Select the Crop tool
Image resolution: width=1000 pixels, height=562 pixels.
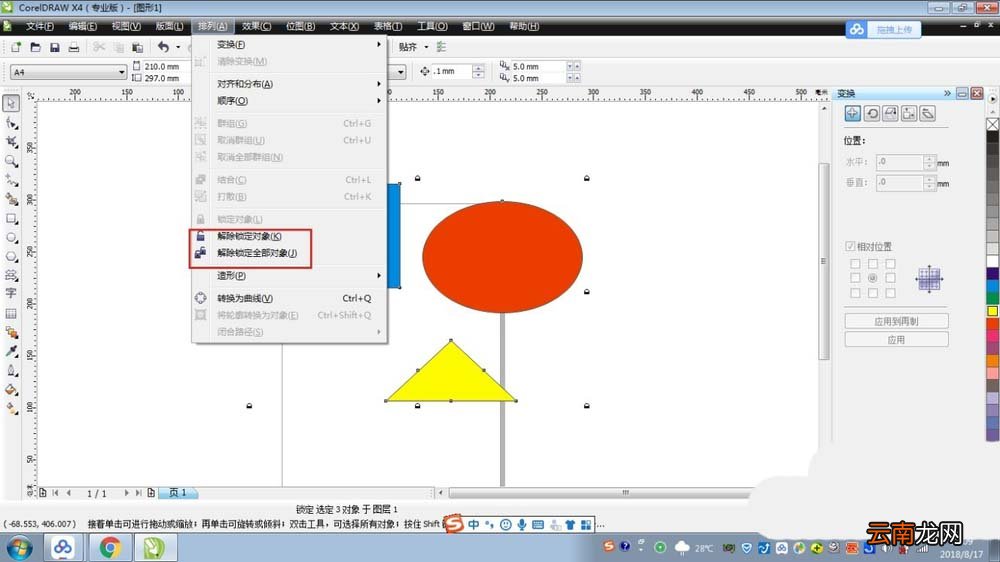click(x=11, y=142)
